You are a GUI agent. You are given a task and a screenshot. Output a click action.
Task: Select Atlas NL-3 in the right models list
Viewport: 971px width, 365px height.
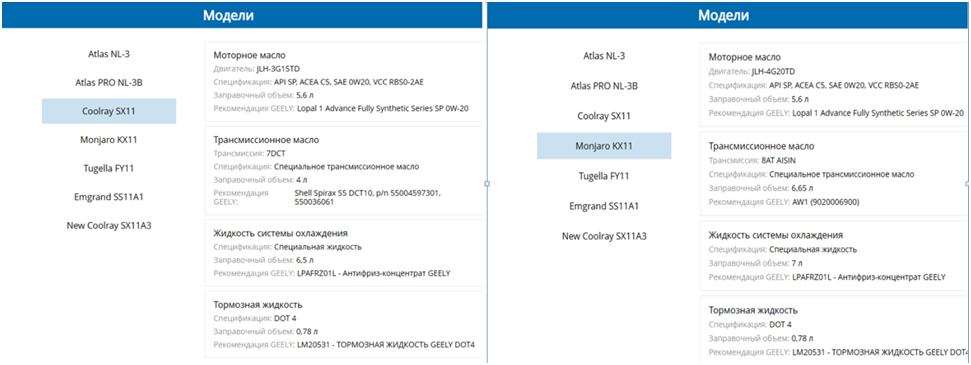point(604,56)
